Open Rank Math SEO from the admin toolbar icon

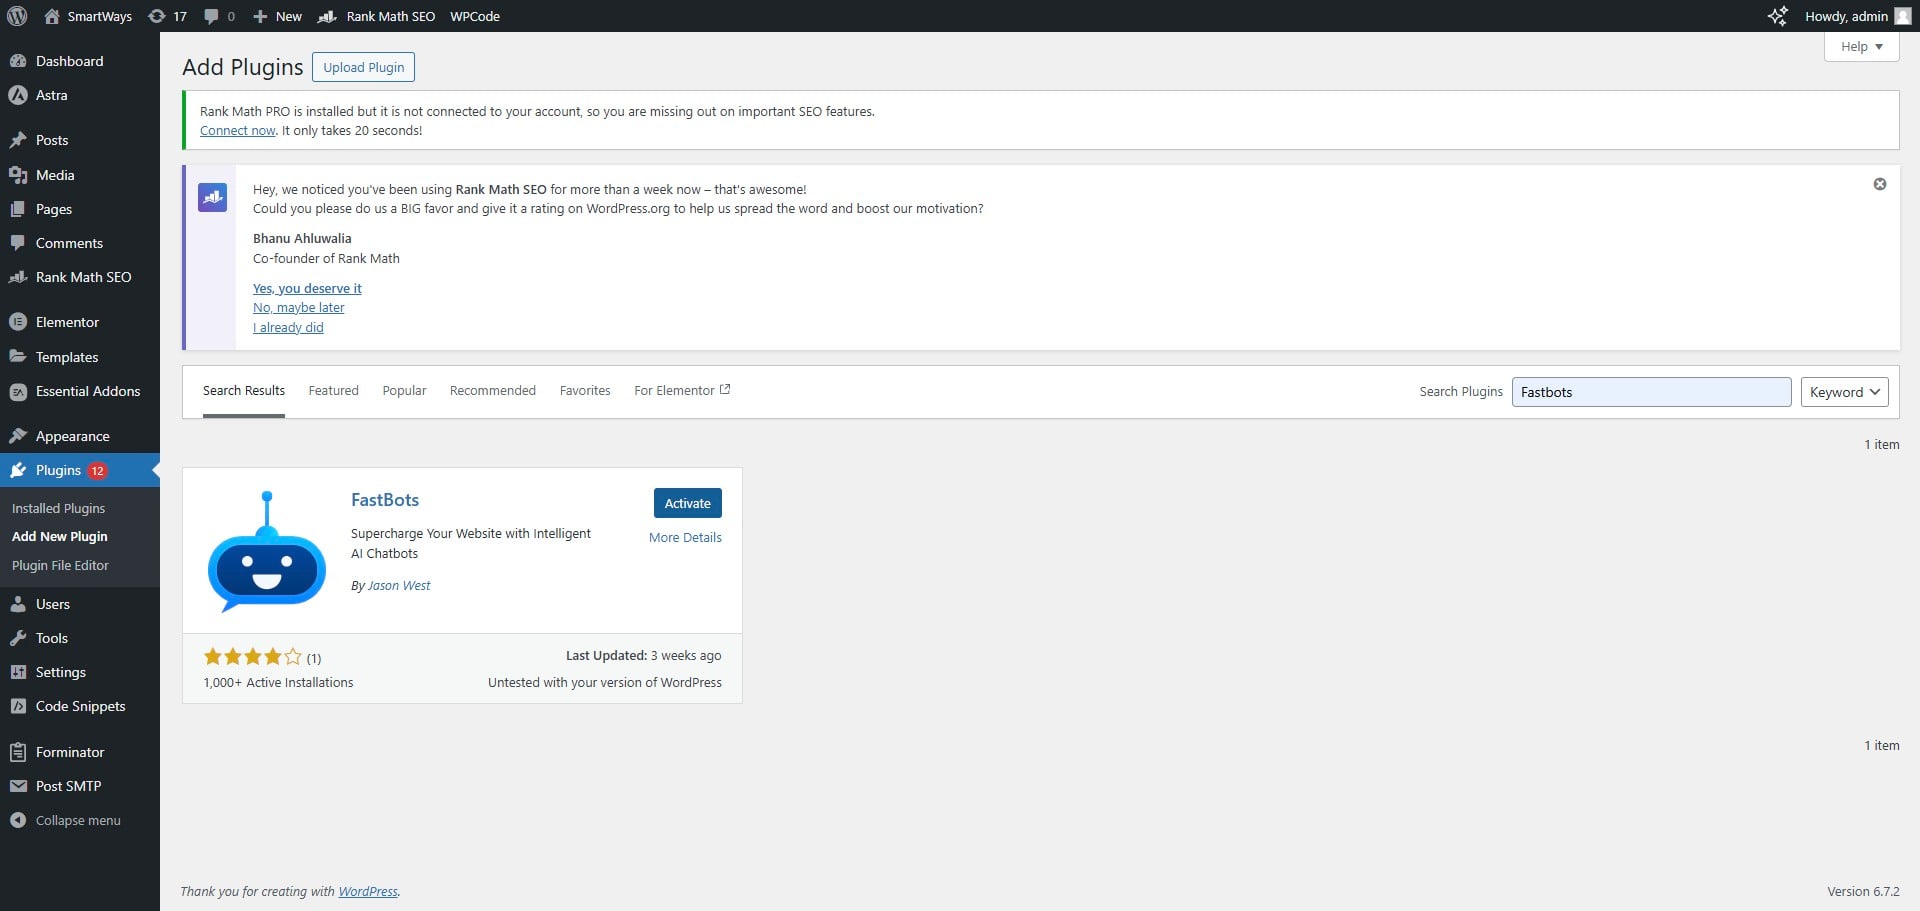[x=325, y=16]
